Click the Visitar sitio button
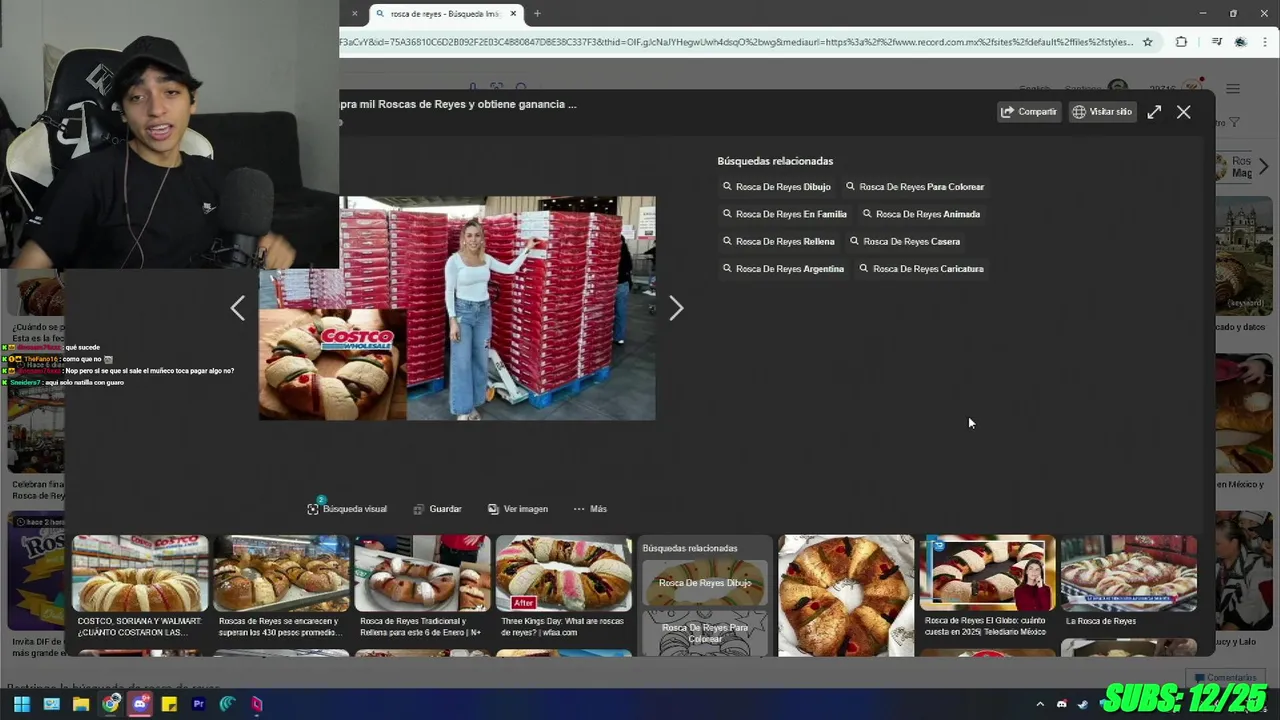Image resolution: width=1280 pixels, height=720 pixels. tap(1102, 112)
